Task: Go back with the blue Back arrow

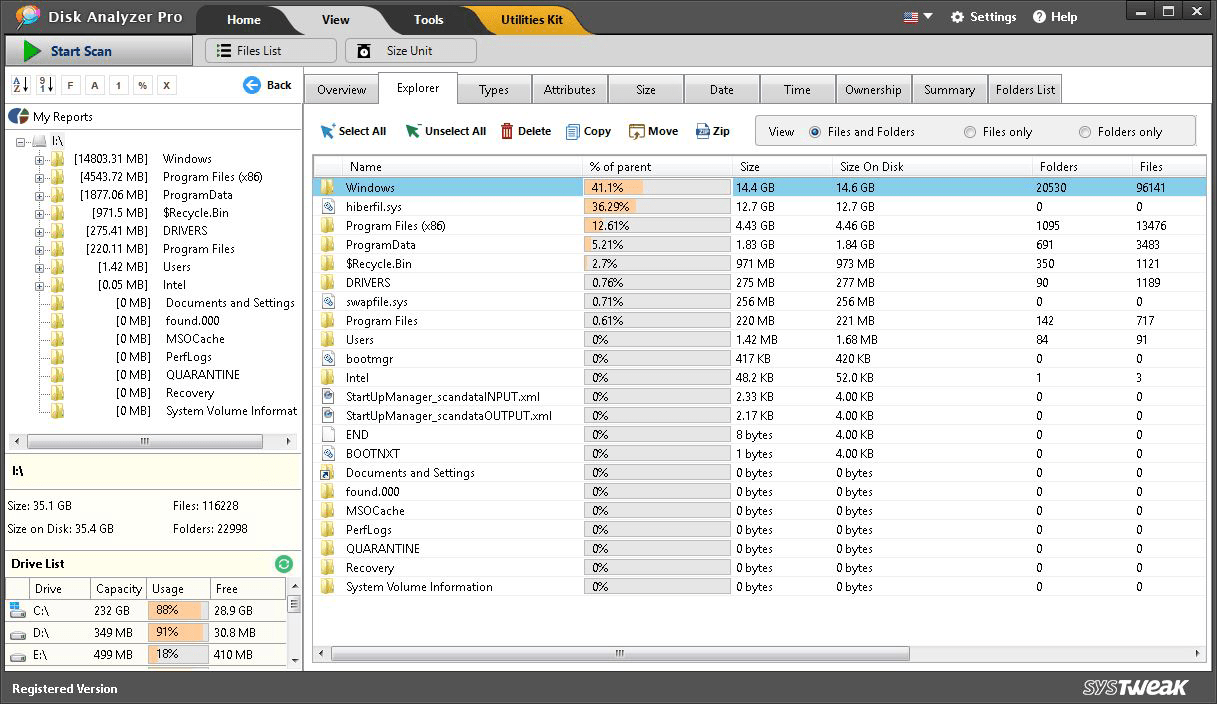Action: tap(252, 85)
